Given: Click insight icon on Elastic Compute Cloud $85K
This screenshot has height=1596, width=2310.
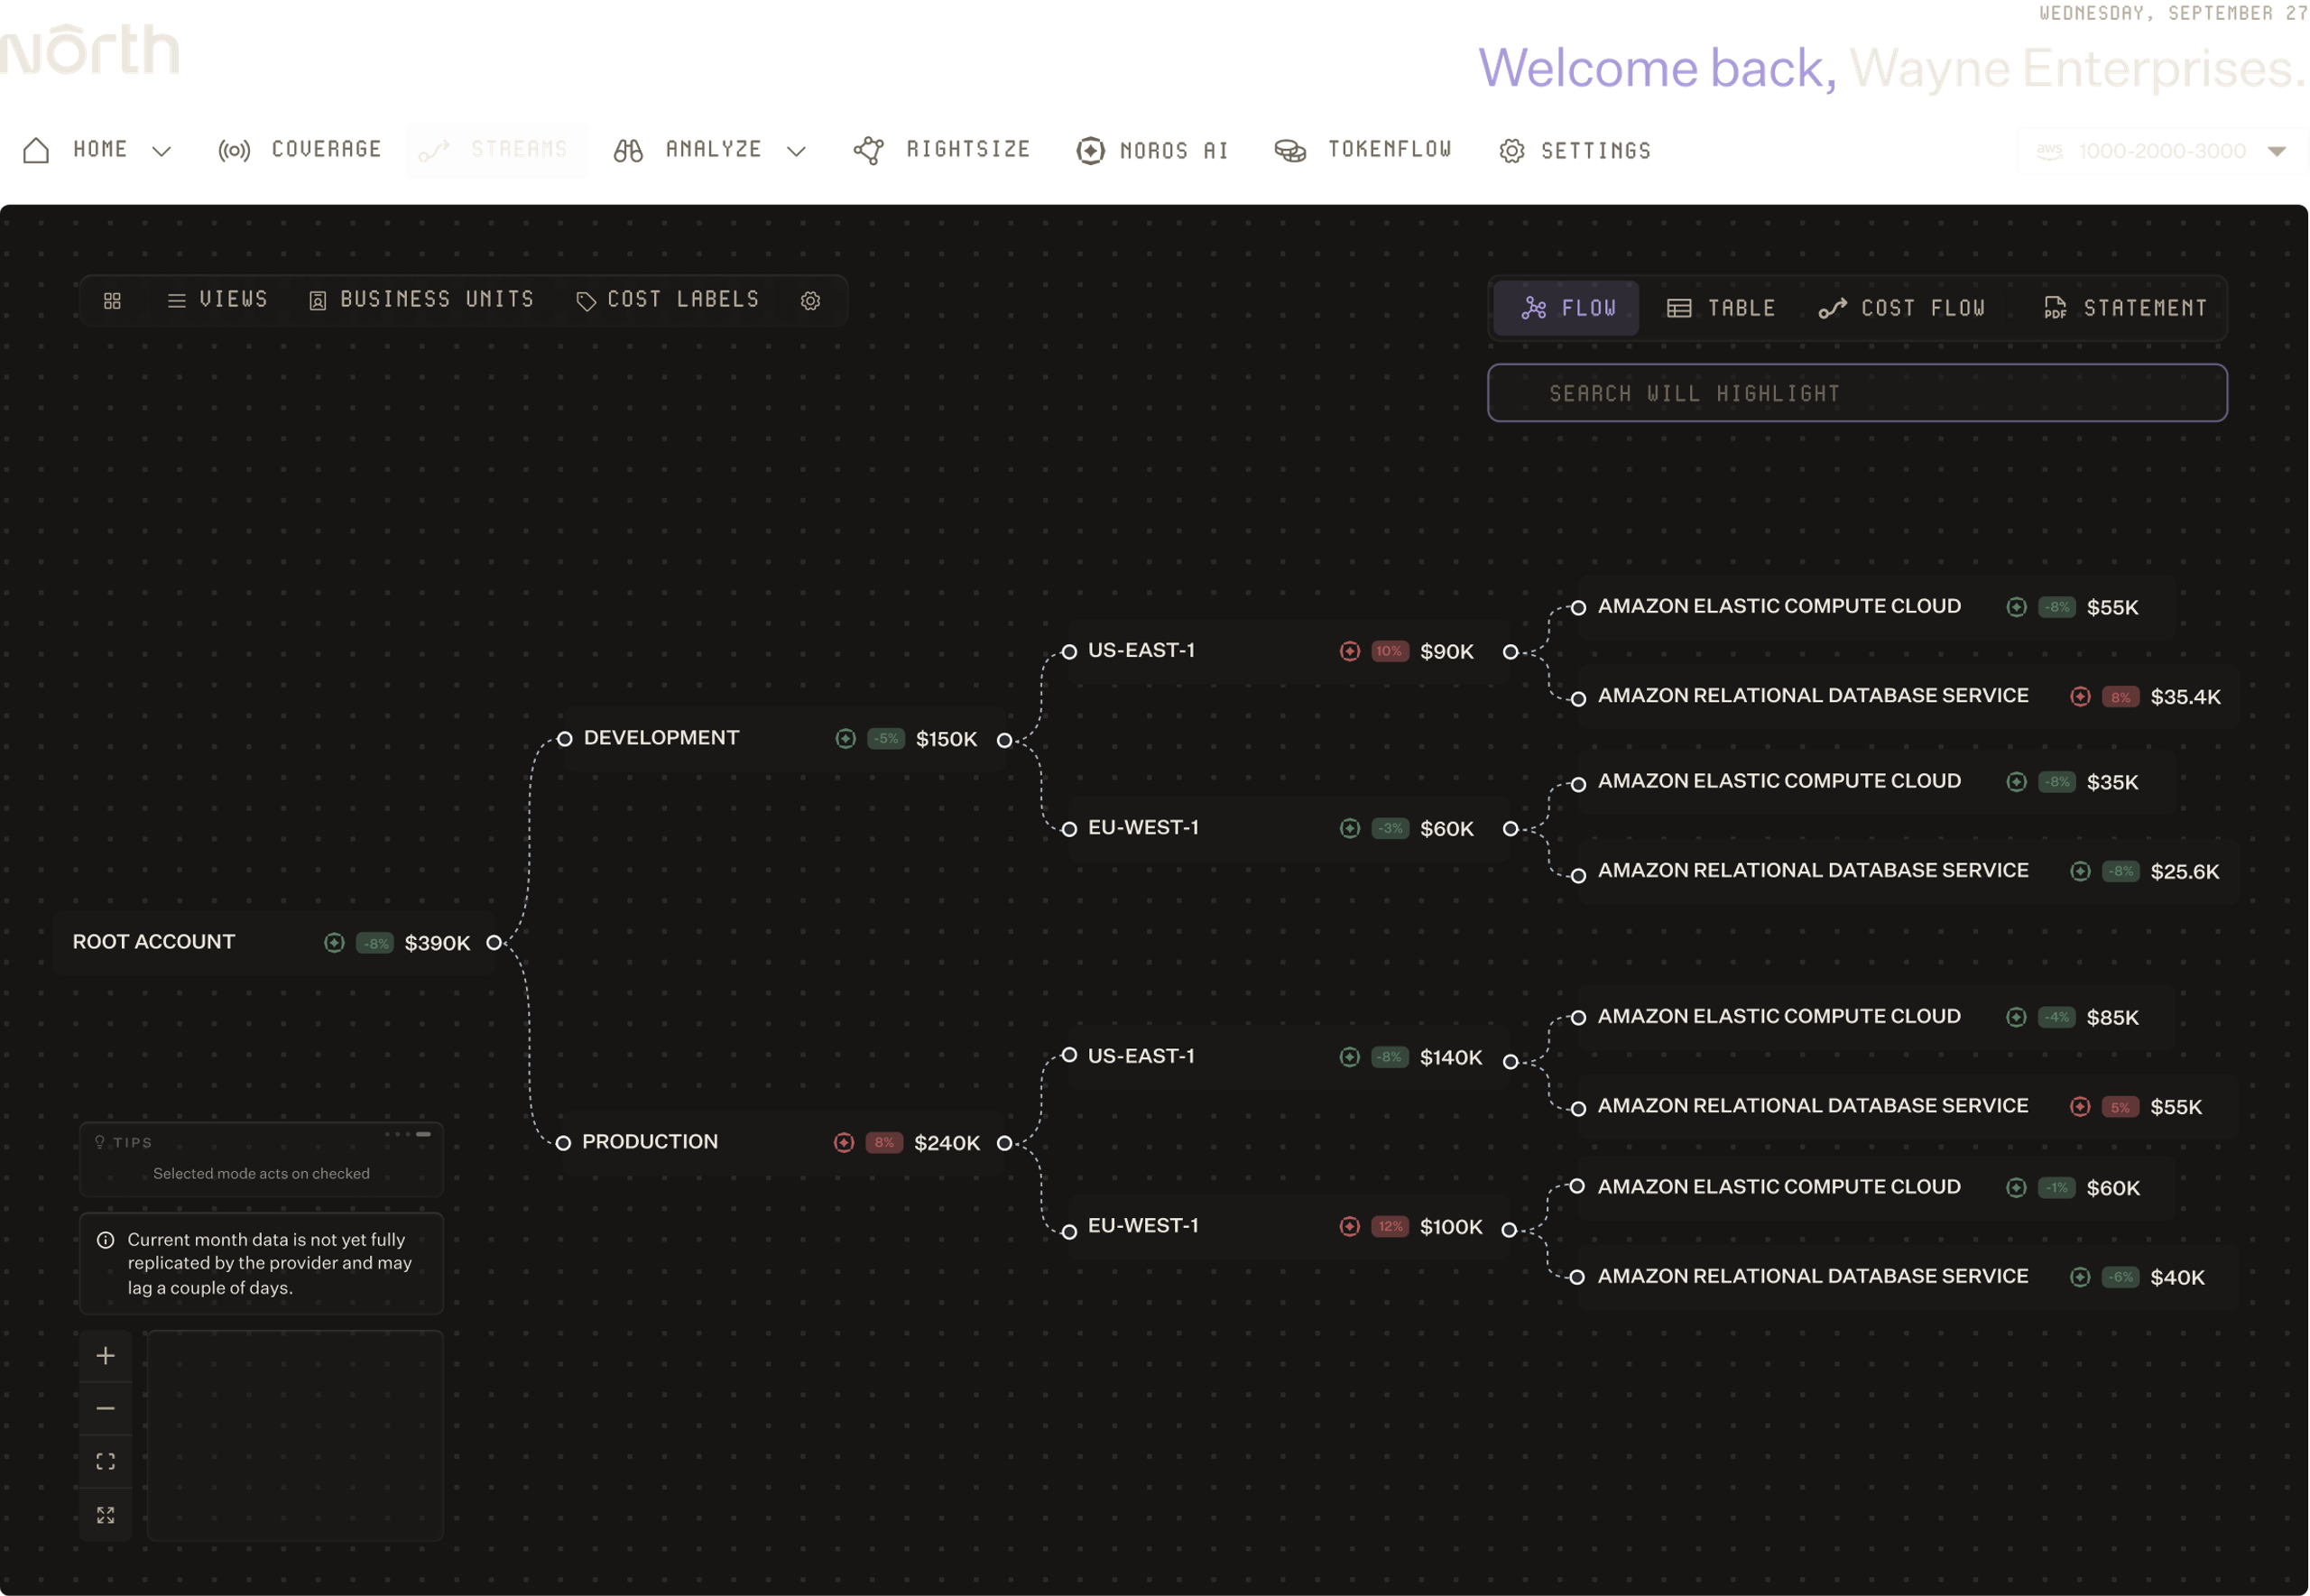Looking at the screenshot, I should (x=2017, y=1017).
